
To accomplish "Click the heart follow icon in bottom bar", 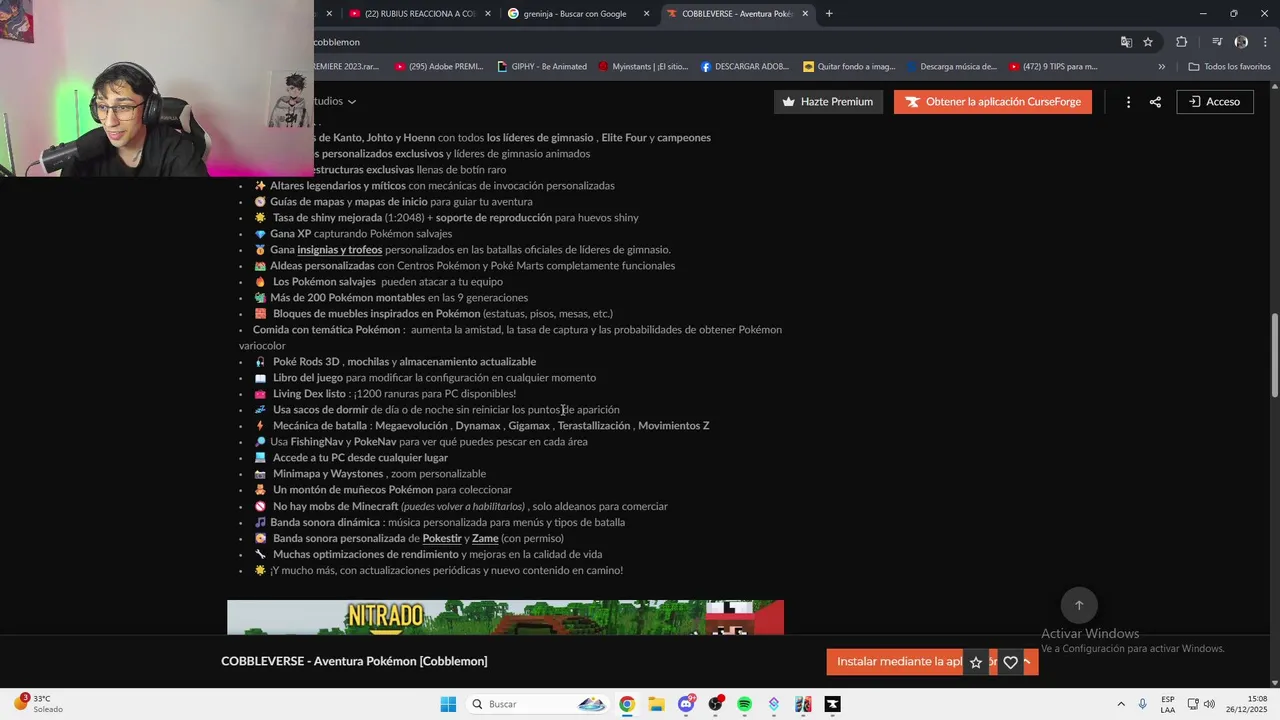I will click(x=1010, y=662).
